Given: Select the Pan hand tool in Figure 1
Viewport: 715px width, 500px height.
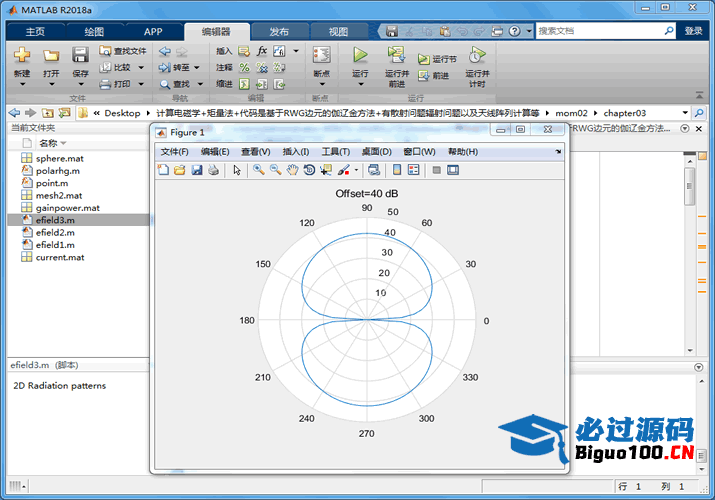Looking at the screenshot, I should coord(292,170).
